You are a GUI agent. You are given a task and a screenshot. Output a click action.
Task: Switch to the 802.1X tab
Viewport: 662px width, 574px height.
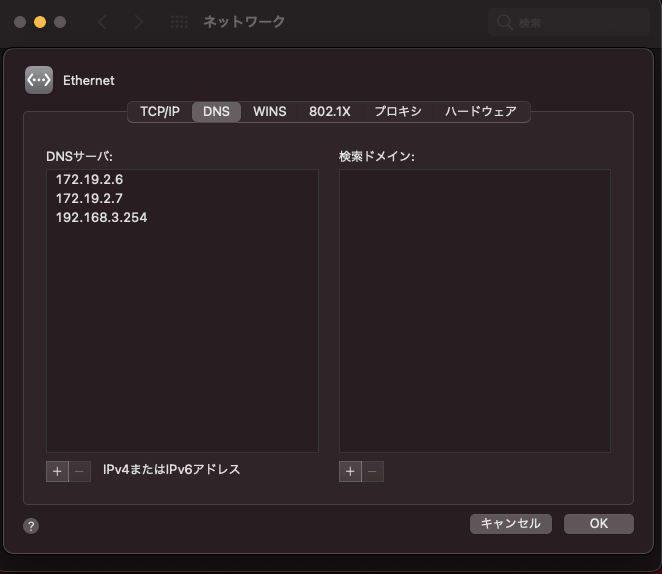(329, 111)
